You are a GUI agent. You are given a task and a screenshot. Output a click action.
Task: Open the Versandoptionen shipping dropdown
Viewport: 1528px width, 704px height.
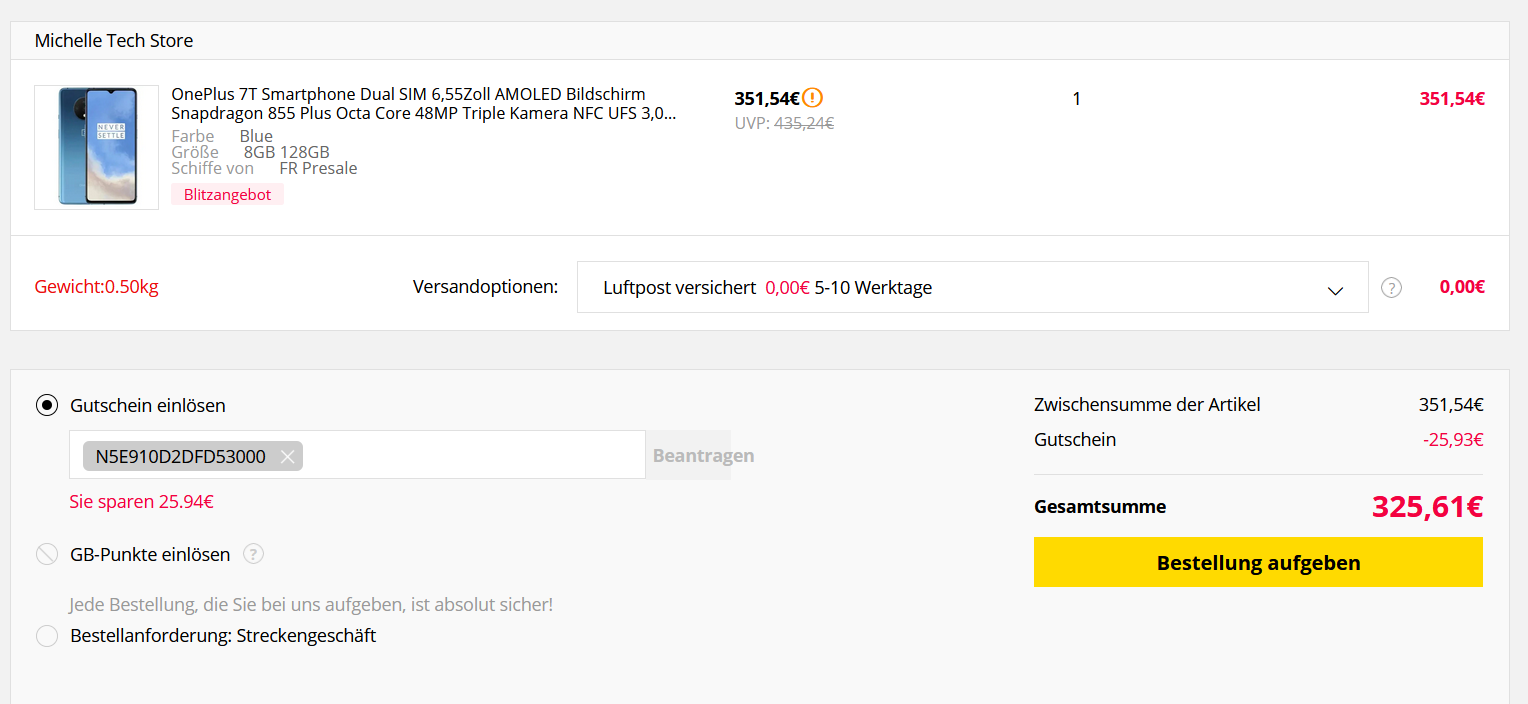pyautogui.click(x=973, y=287)
